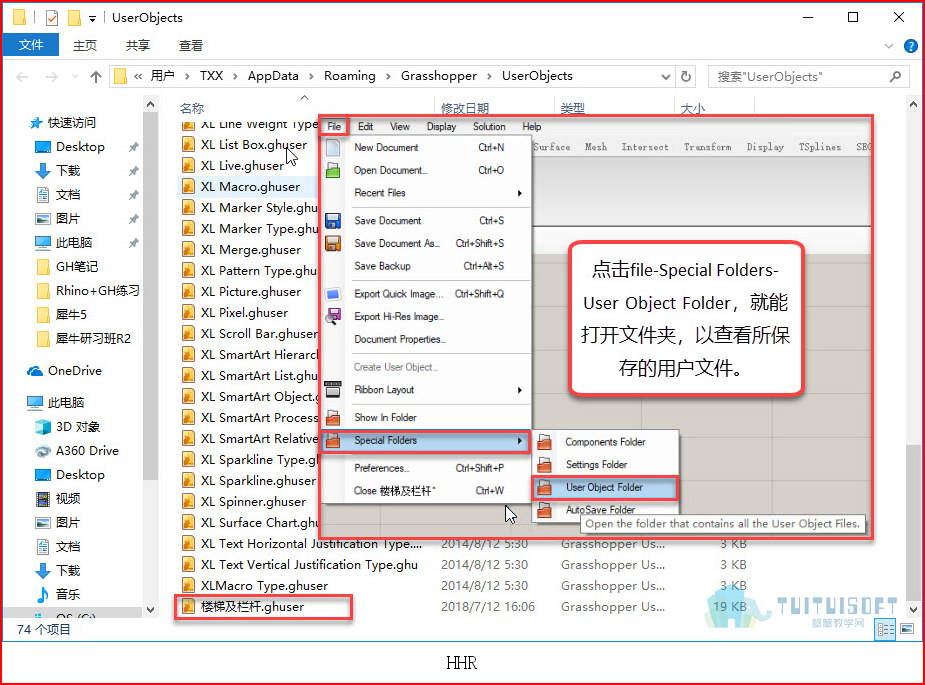Switch to large icons view button
Screen dimensions: 925x685
coord(907,628)
